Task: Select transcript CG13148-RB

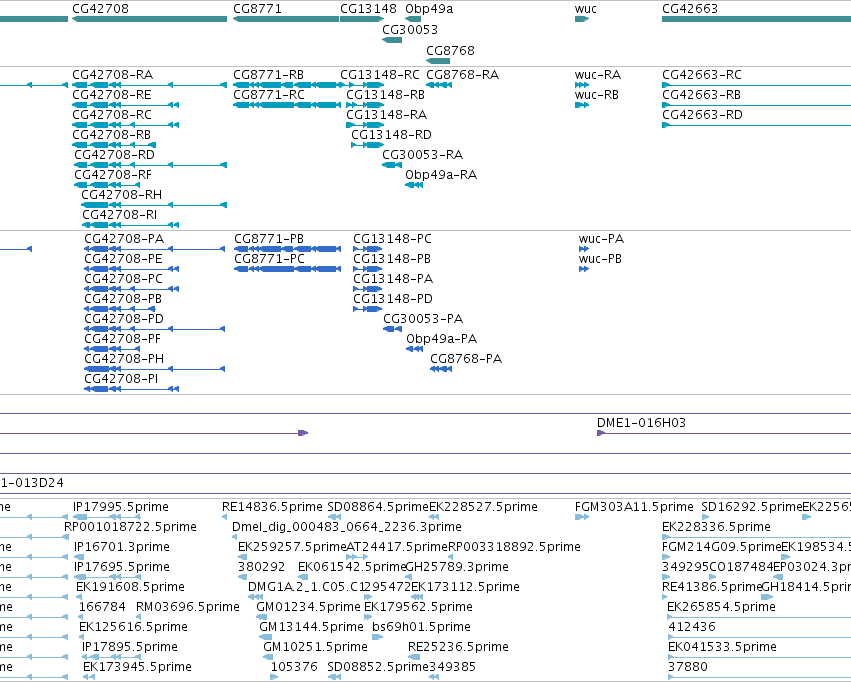Action: (385, 95)
